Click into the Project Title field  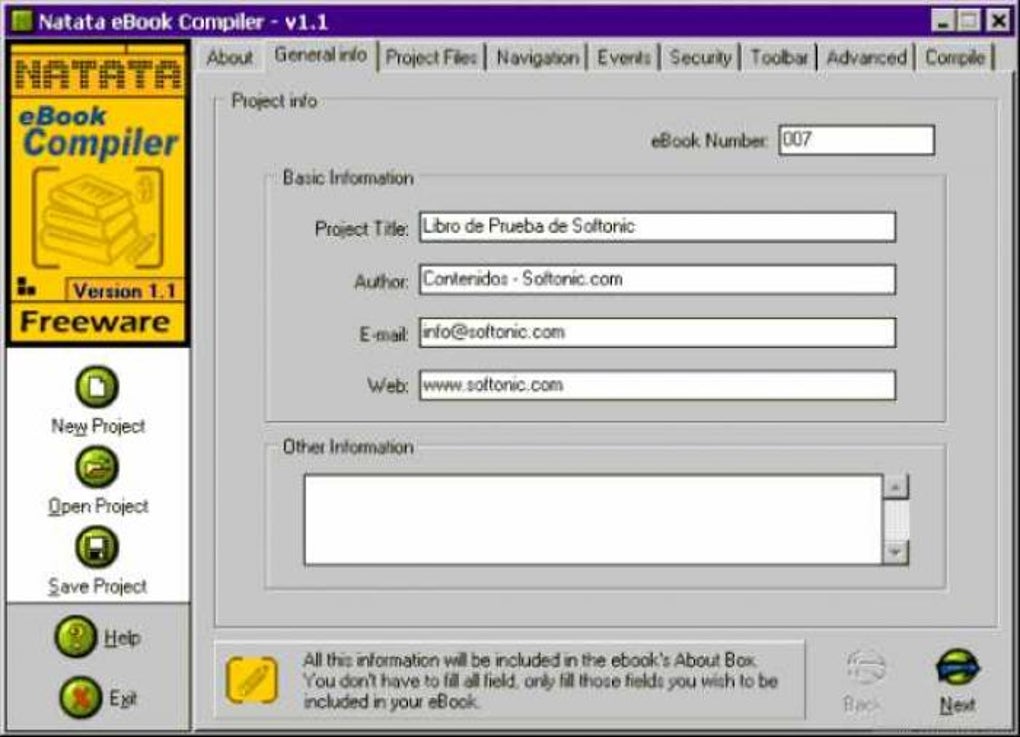point(657,227)
